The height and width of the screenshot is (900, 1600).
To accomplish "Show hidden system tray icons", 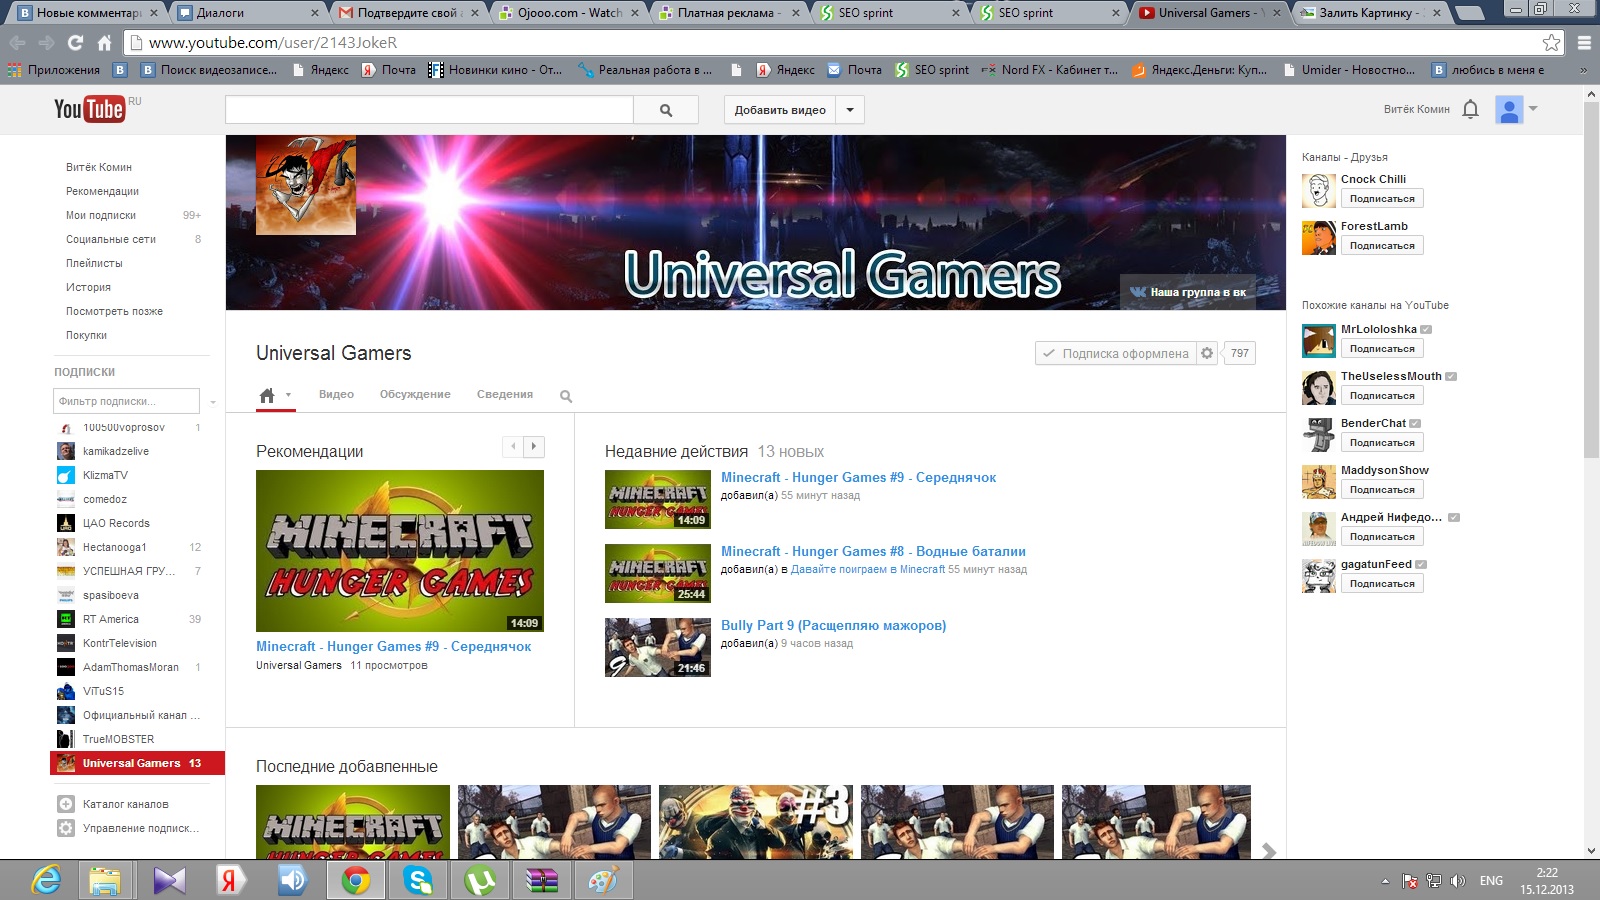I will (x=1385, y=881).
